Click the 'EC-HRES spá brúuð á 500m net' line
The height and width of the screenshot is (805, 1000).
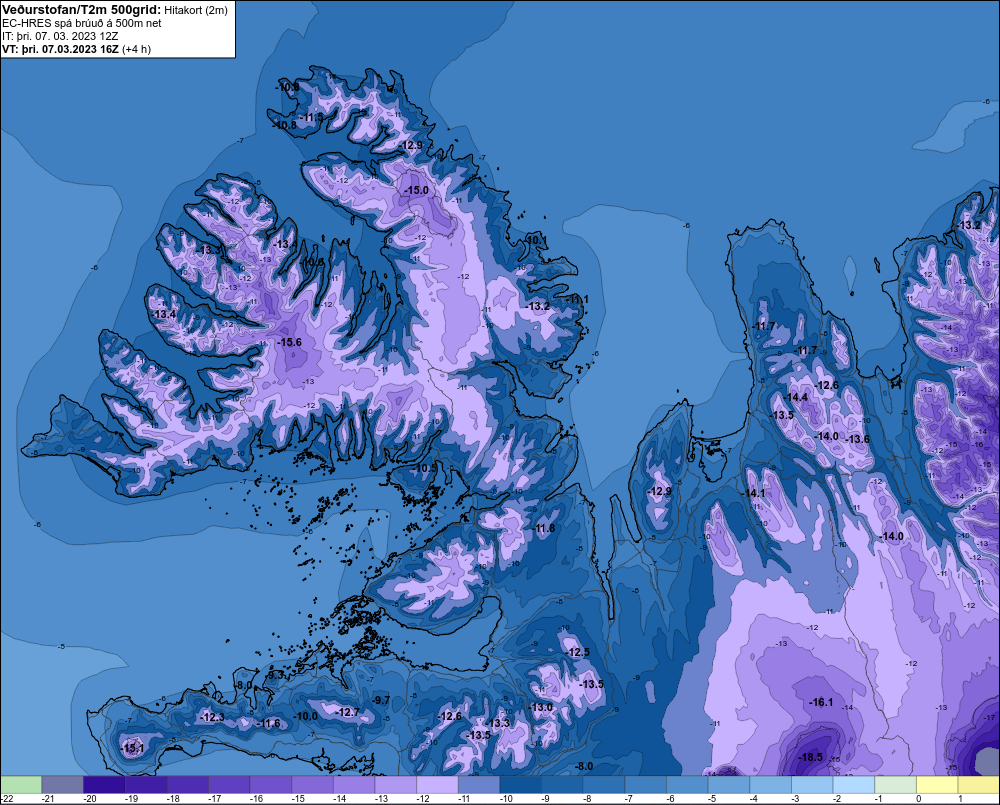pyautogui.click(x=82, y=23)
